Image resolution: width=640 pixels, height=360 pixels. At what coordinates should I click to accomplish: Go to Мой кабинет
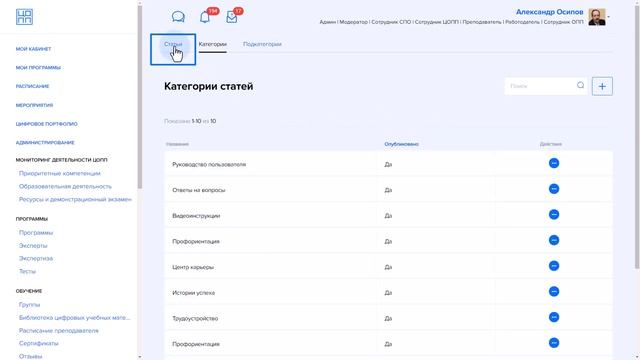tap(33, 49)
